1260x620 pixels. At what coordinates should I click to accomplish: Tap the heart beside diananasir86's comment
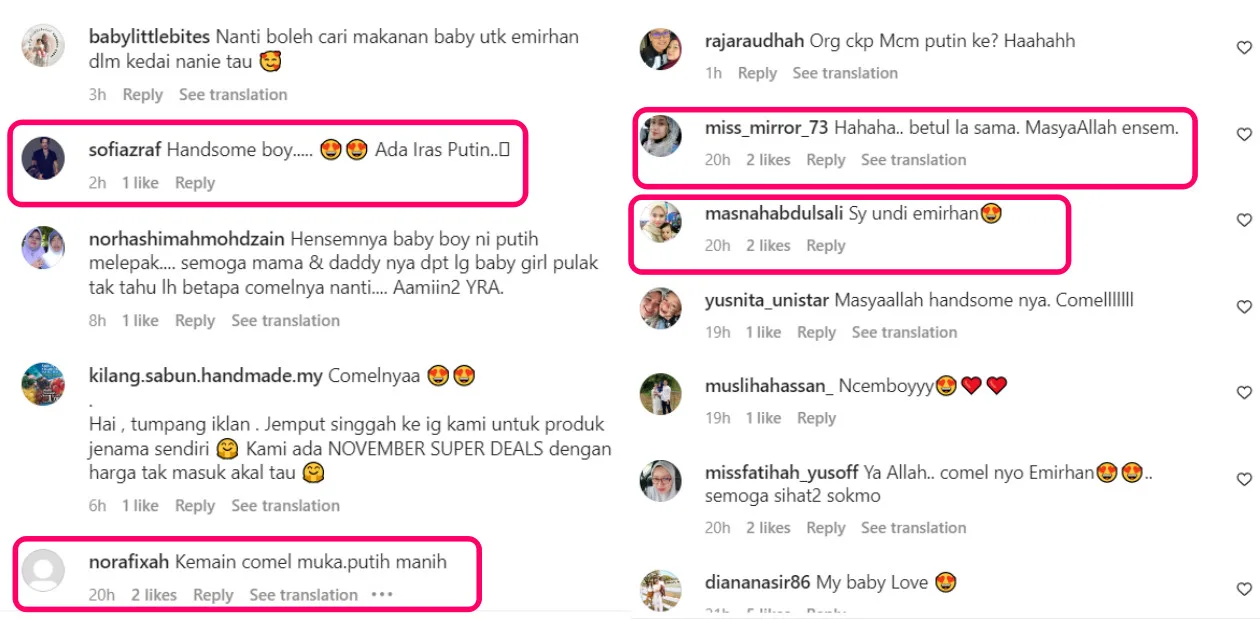(x=1244, y=589)
